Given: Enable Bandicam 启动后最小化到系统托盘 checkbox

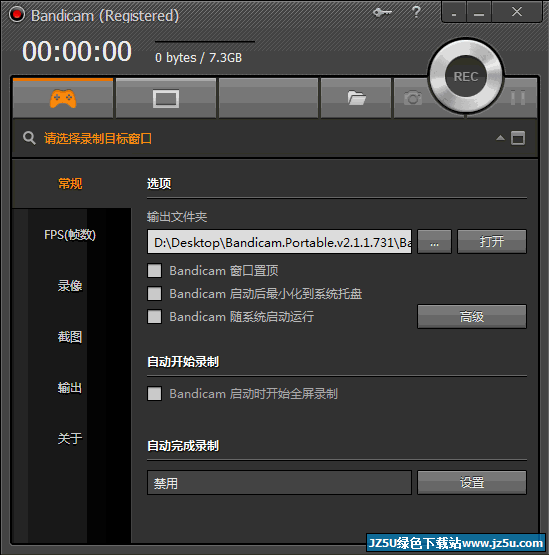Looking at the screenshot, I should pyautogui.click(x=154, y=293).
